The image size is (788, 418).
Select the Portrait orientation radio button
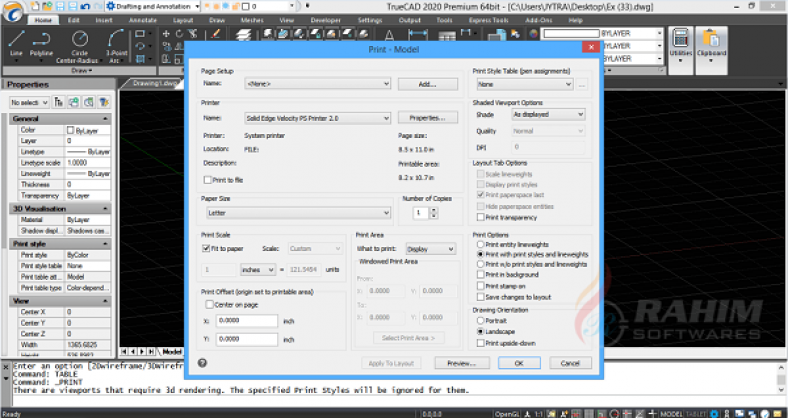(480, 321)
